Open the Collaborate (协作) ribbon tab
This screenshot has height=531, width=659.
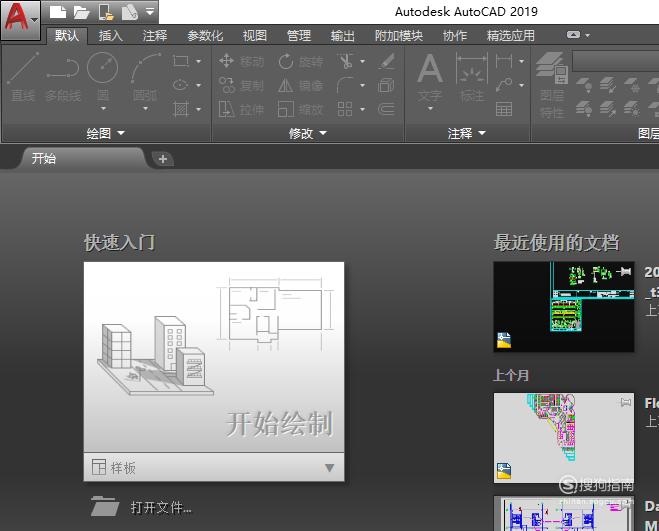pos(455,36)
